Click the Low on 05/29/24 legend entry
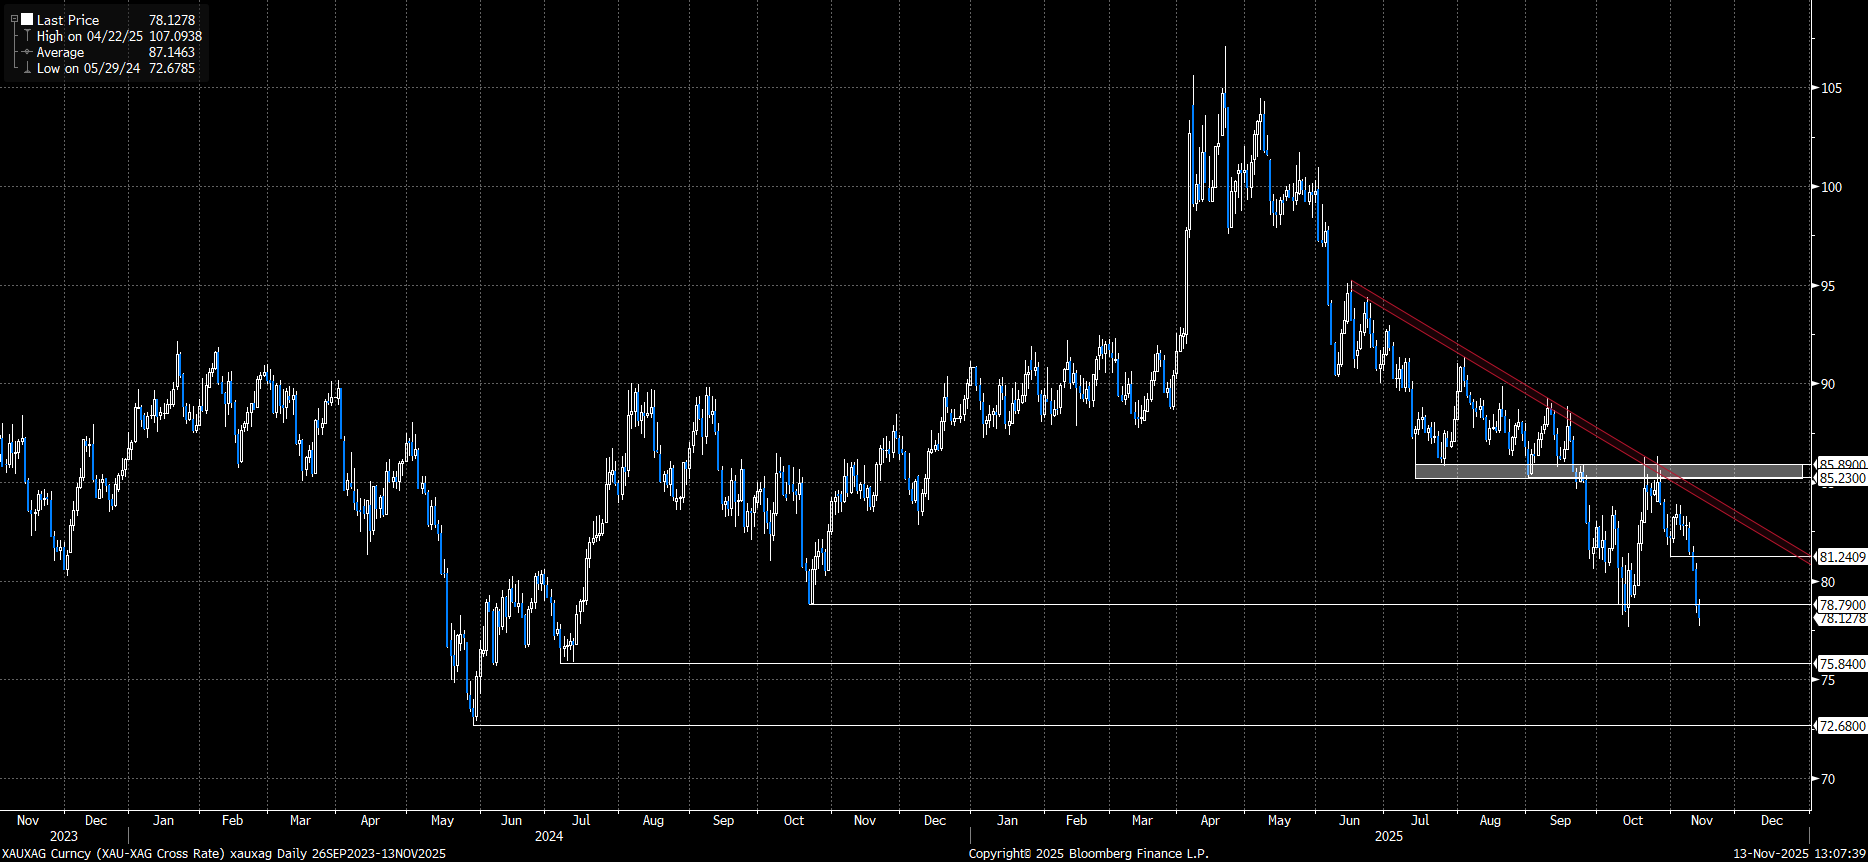Image resolution: width=1868 pixels, height=862 pixels. point(88,68)
